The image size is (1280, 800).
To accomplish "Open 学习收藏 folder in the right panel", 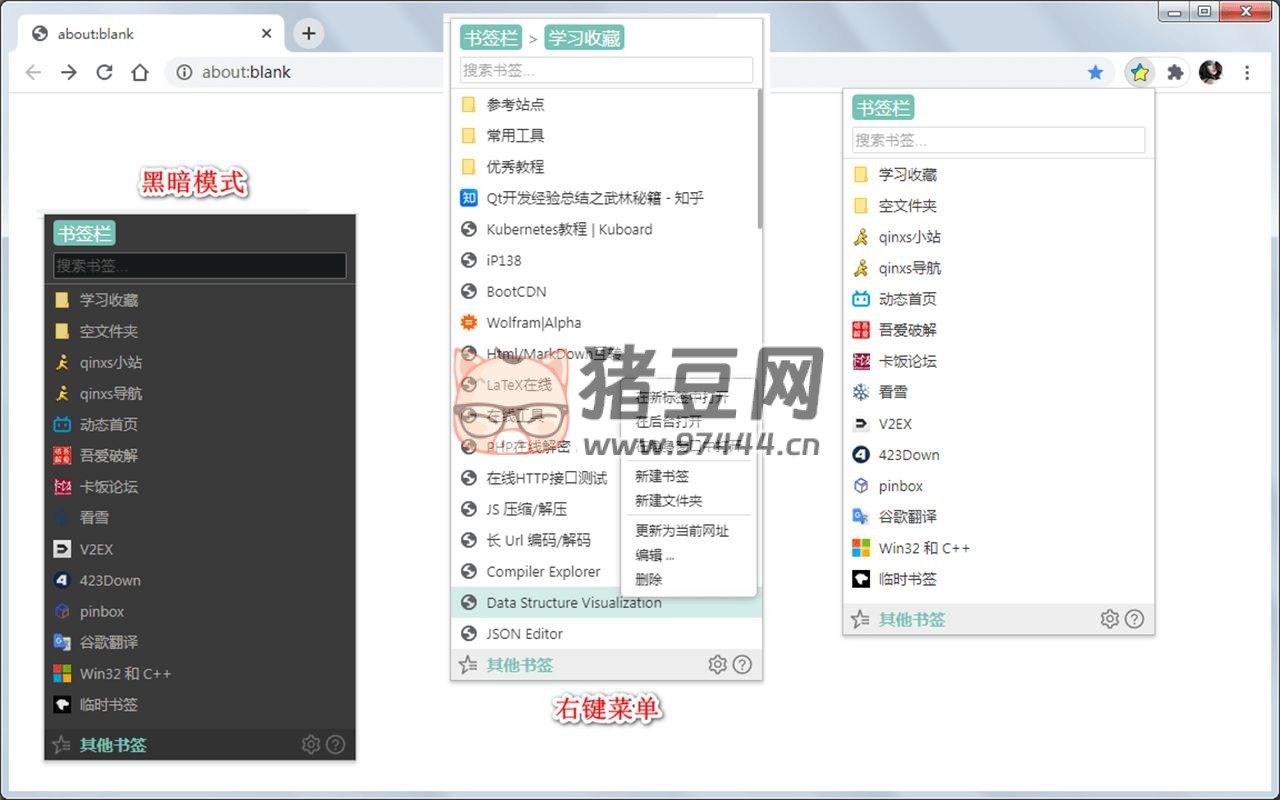I will click(907, 174).
